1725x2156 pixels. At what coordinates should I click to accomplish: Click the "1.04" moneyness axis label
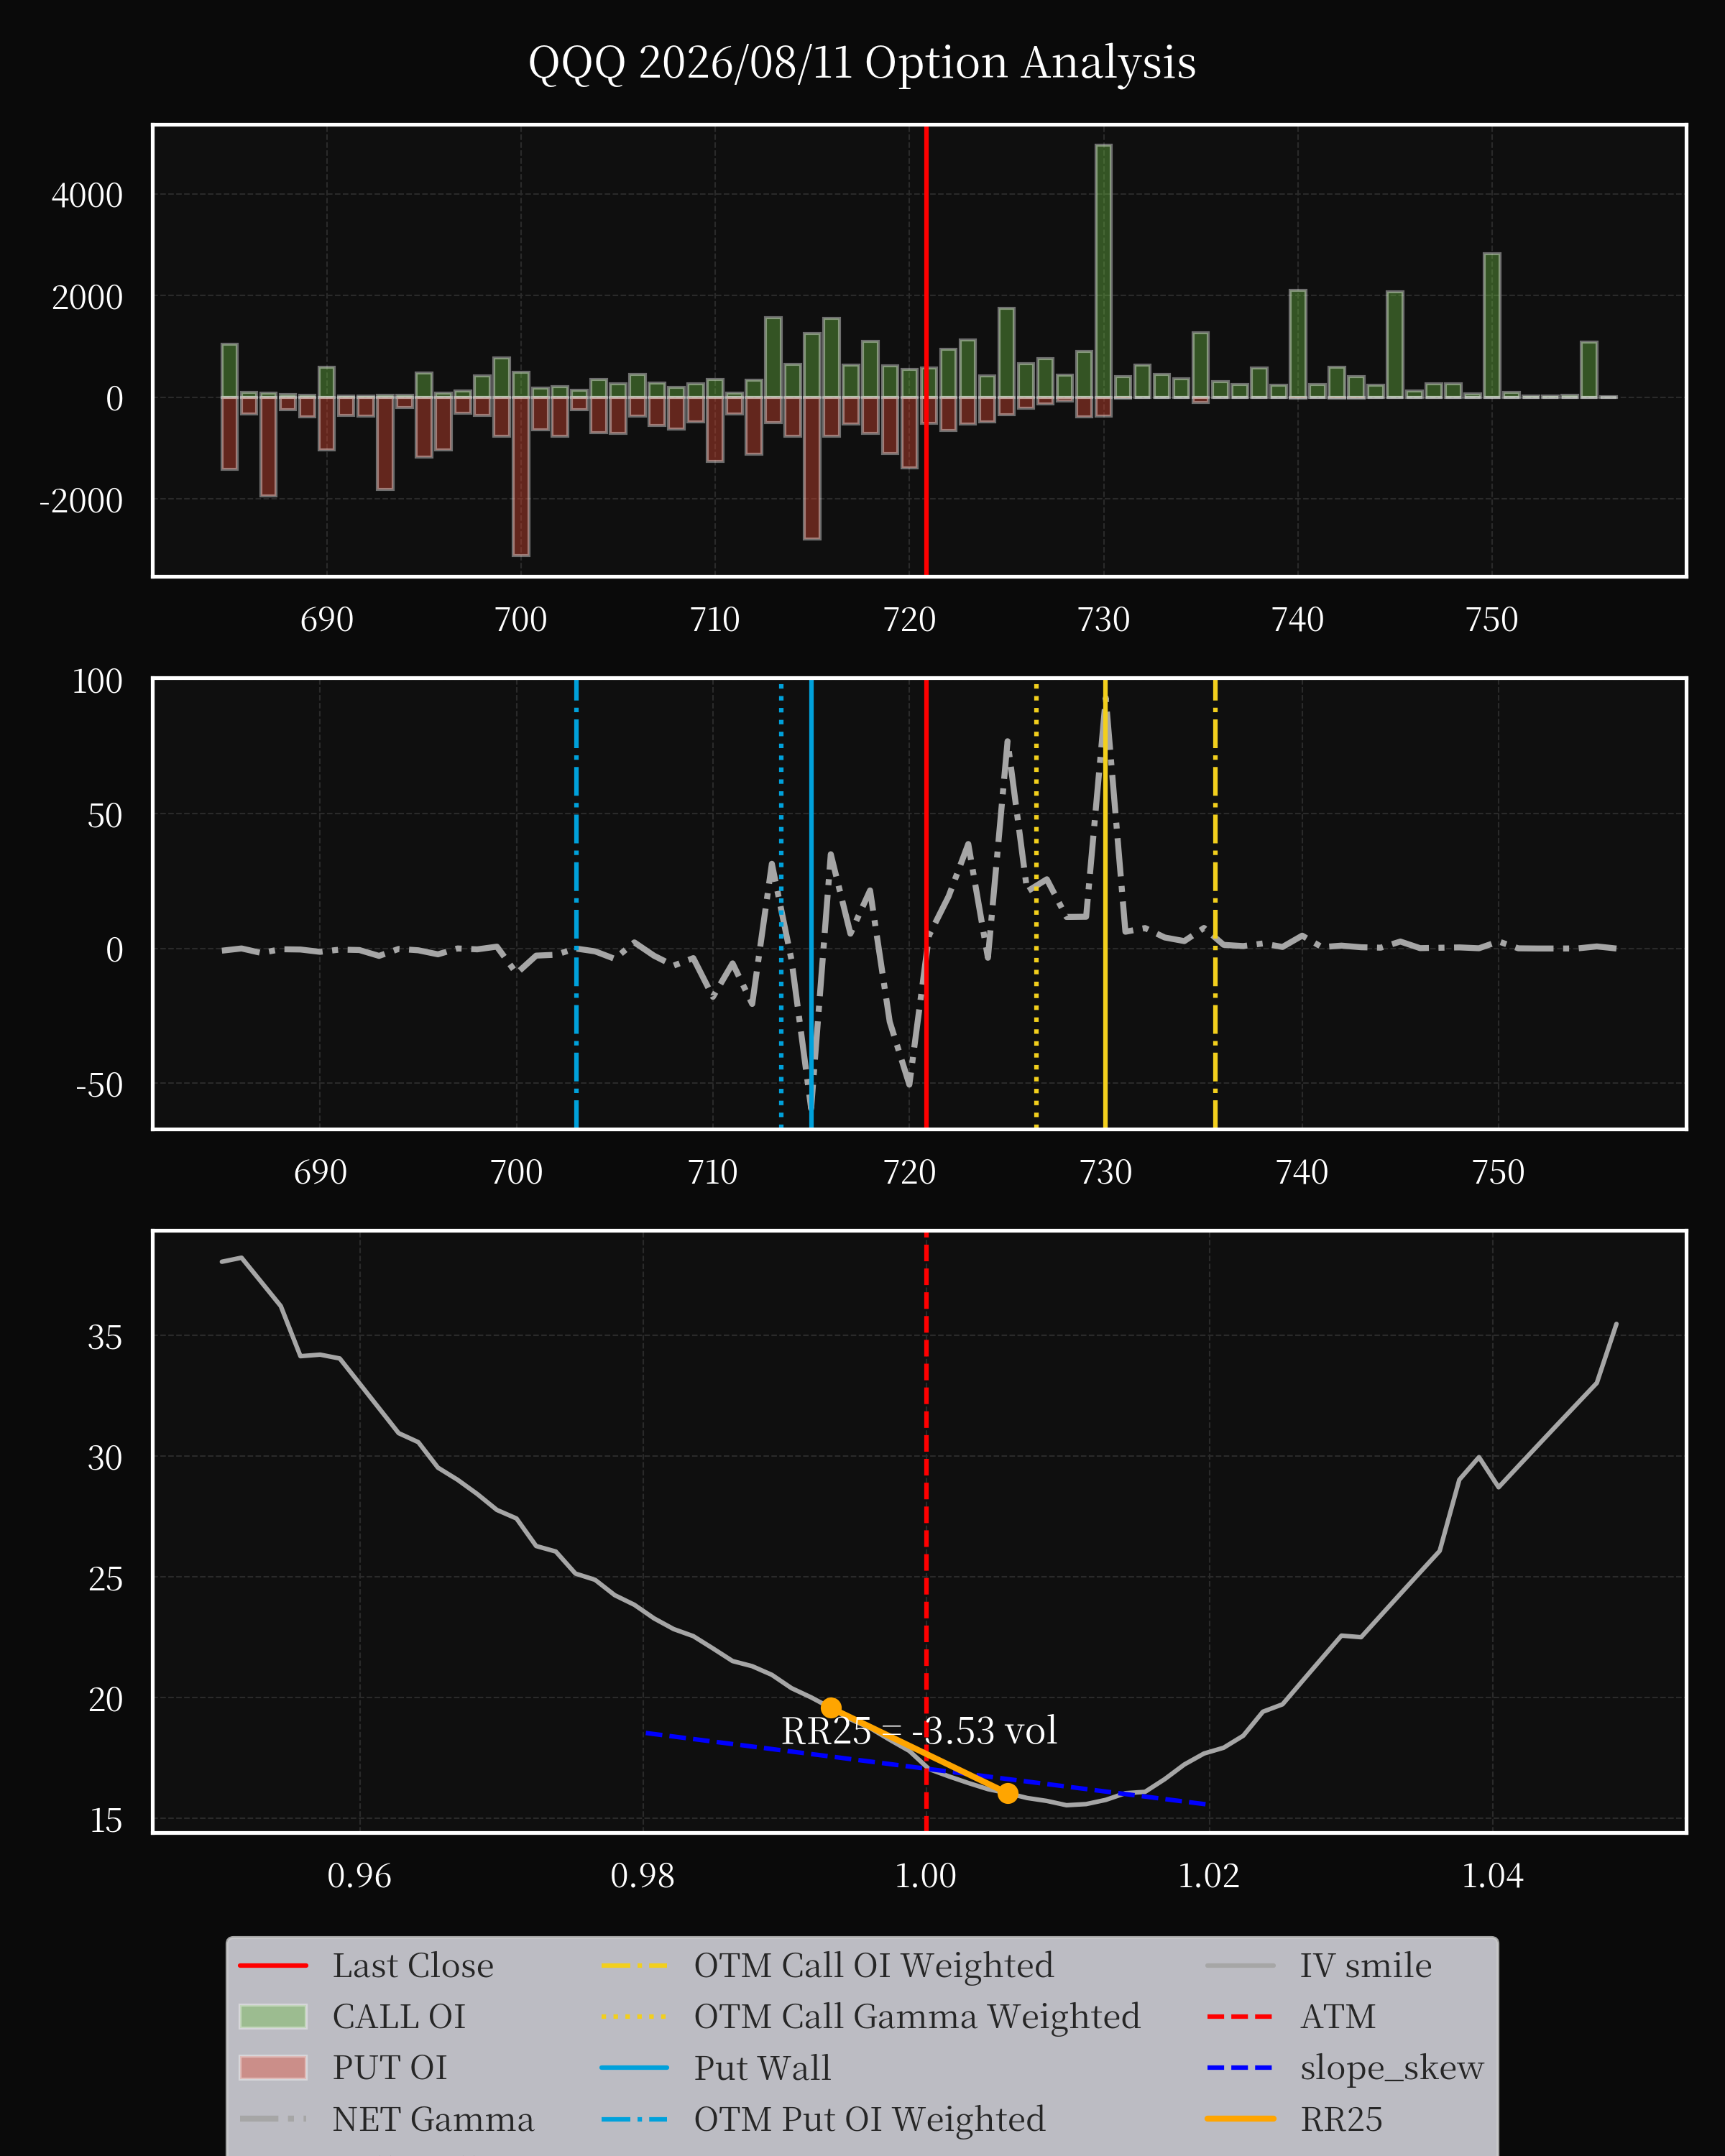(1492, 1876)
